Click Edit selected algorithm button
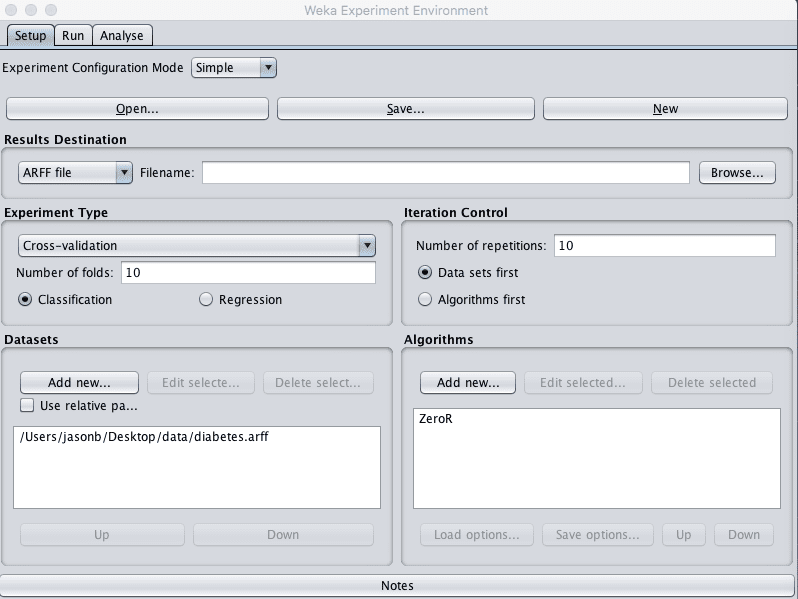Image resolution: width=798 pixels, height=599 pixels. [583, 383]
